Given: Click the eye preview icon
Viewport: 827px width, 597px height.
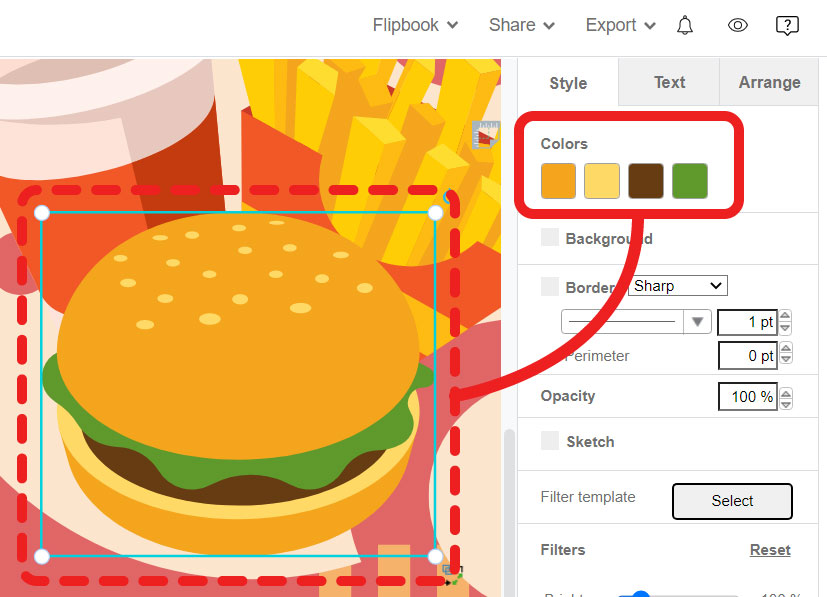Looking at the screenshot, I should [738, 26].
